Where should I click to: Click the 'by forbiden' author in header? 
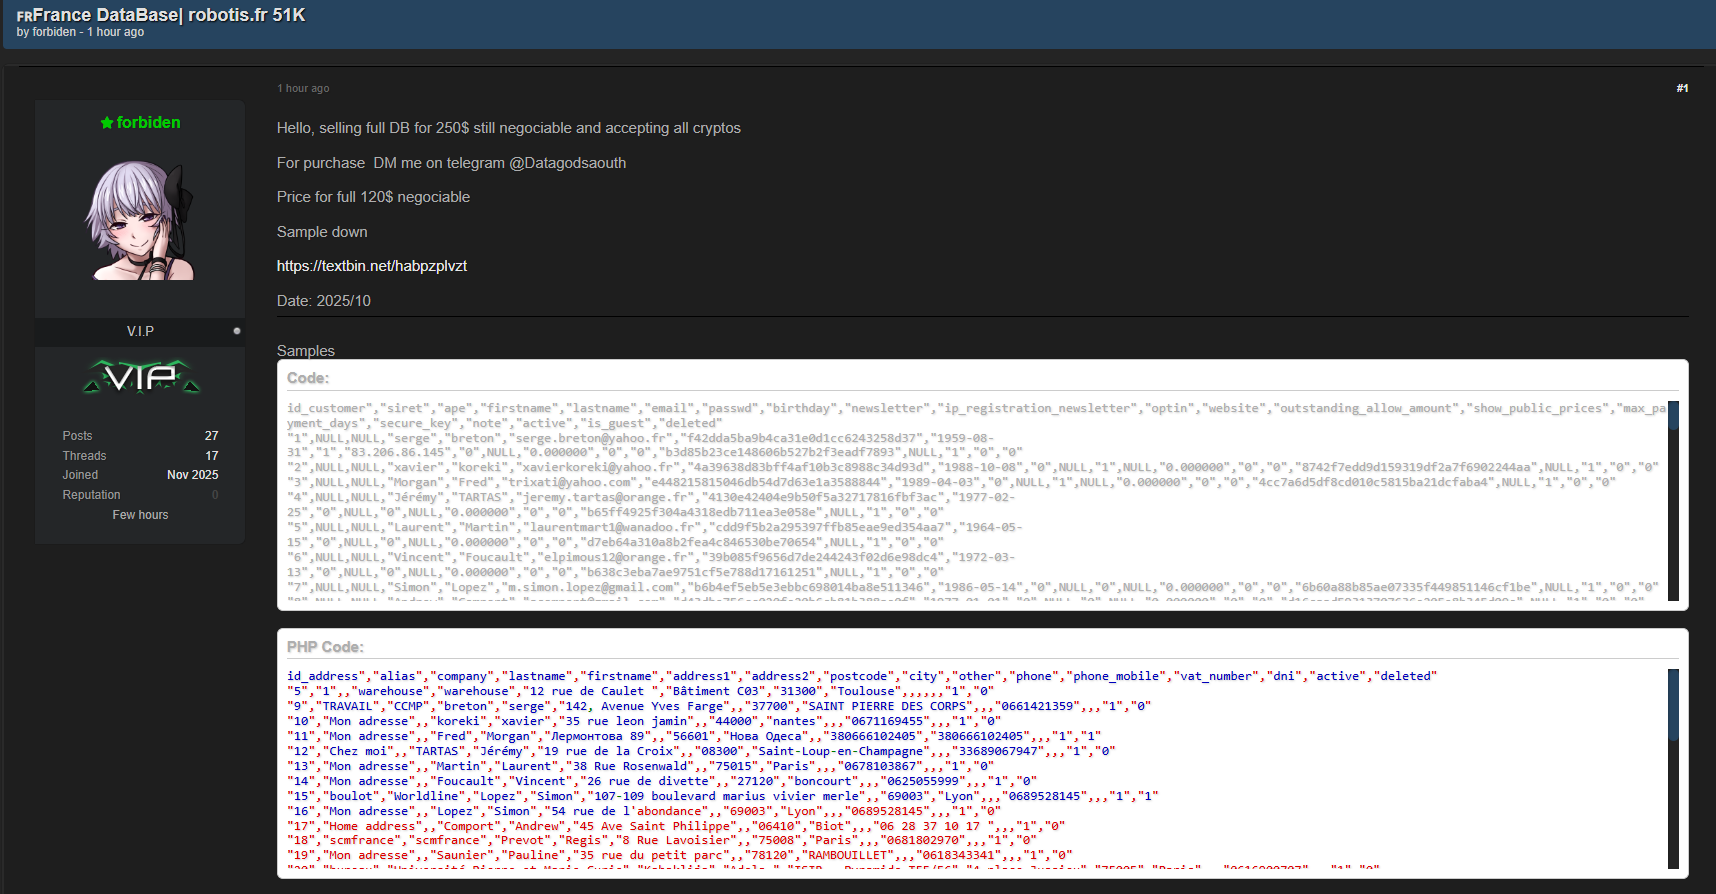pyautogui.click(x=54, y=32)
